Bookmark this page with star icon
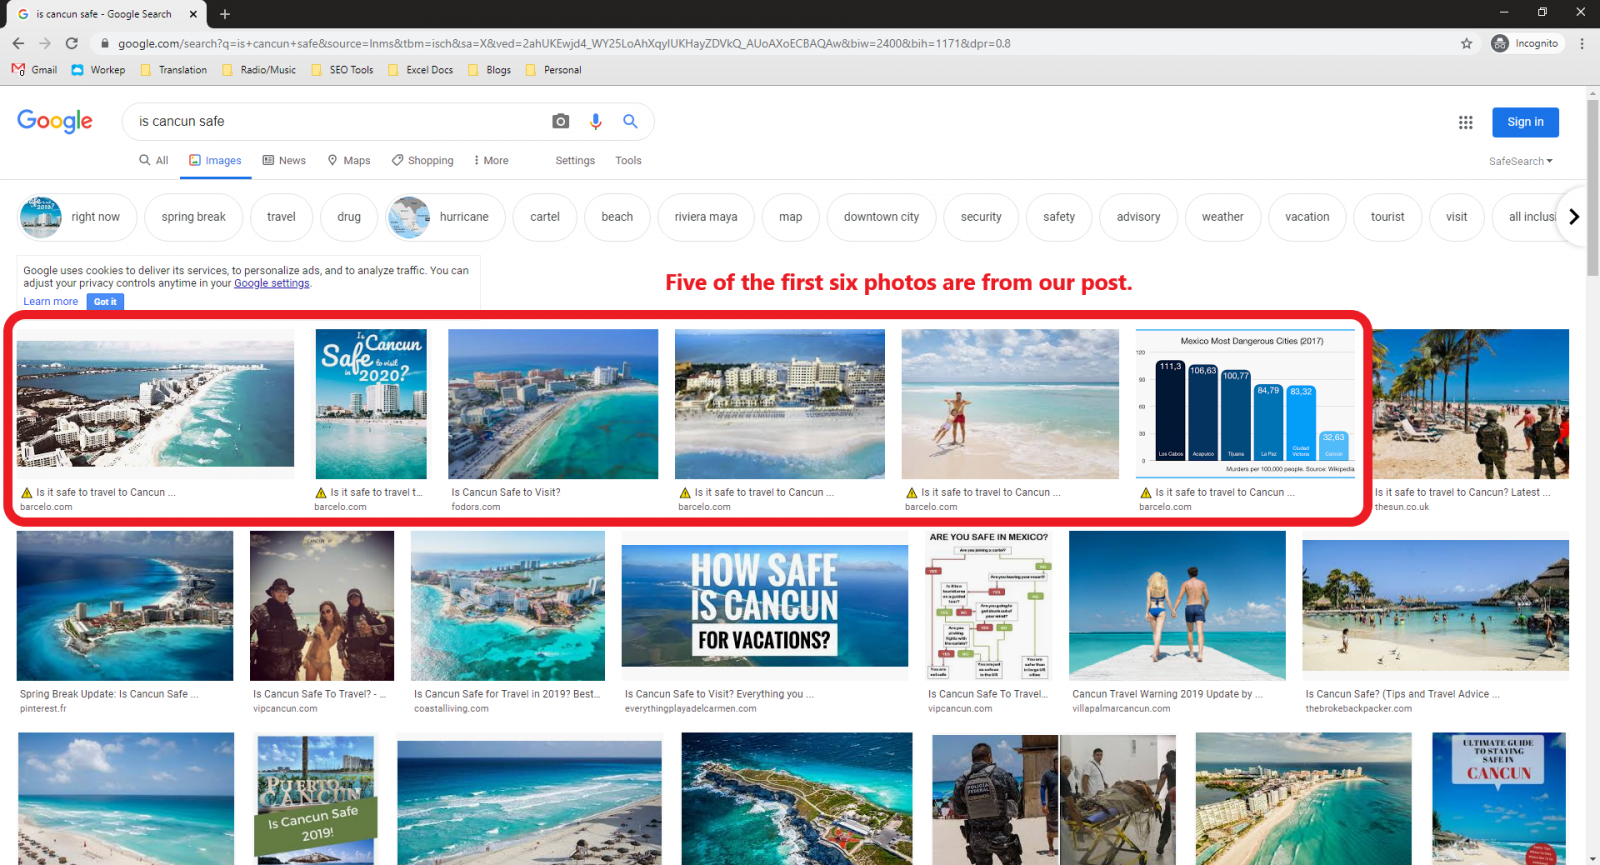Image resolution: width=1600 pixels, height=865 pixels. pos(1466,43)
